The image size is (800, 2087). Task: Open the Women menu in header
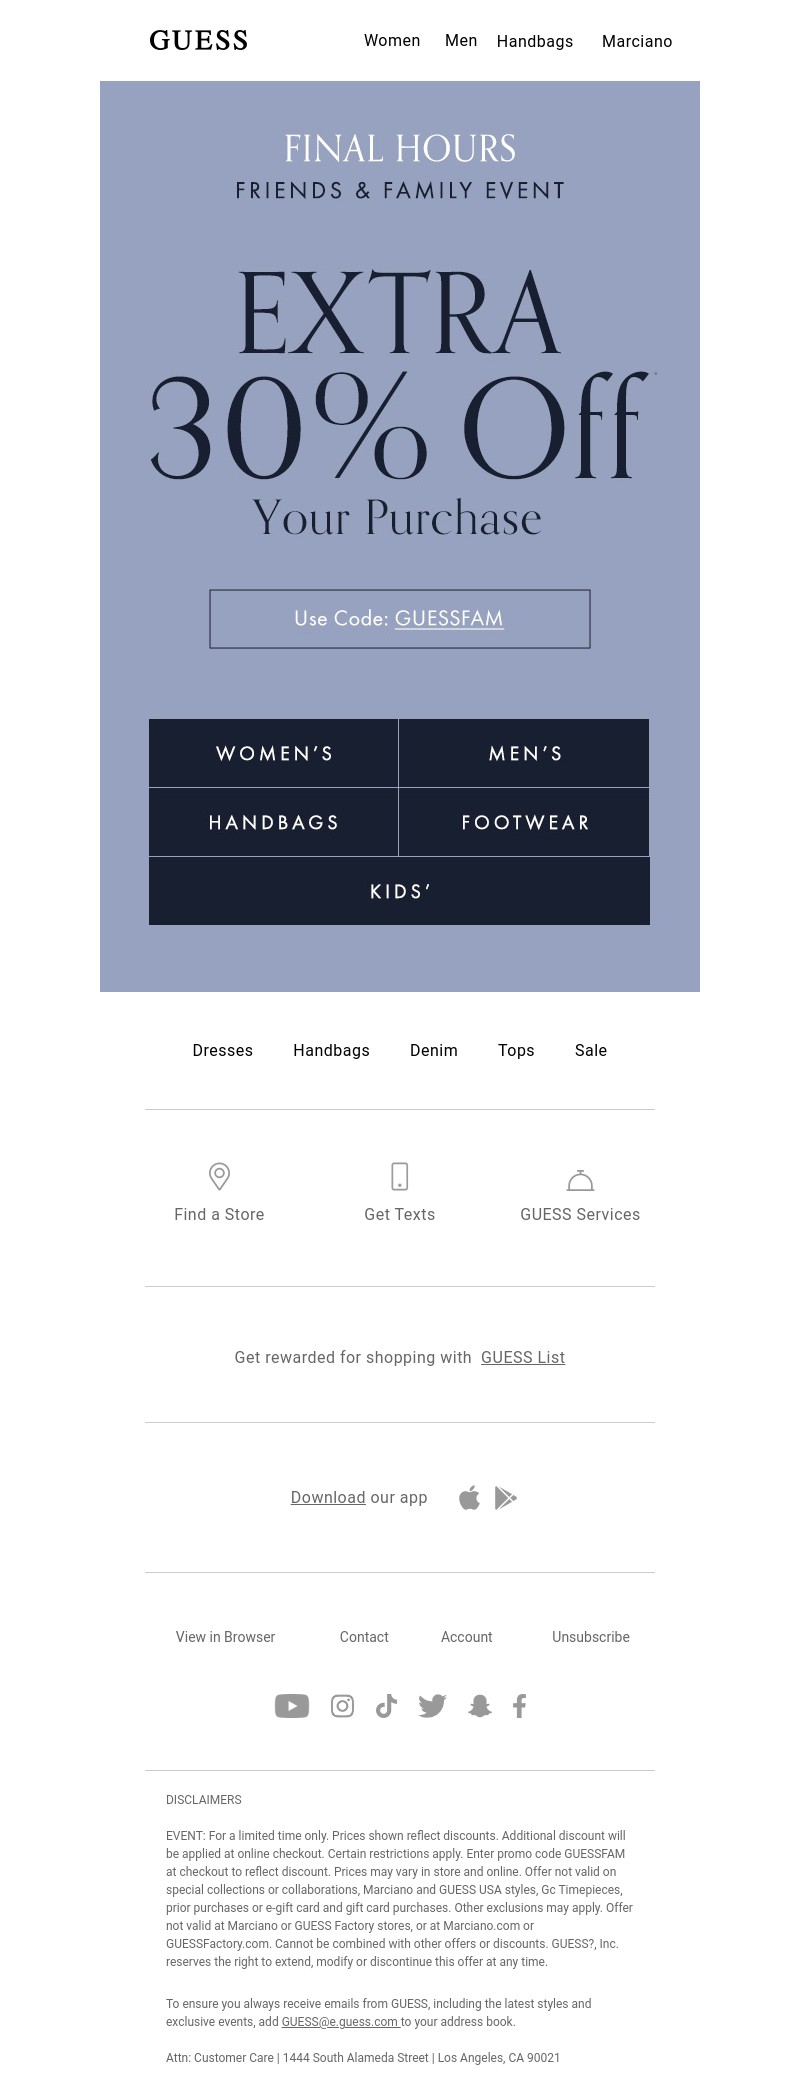[x=392, y=41]
